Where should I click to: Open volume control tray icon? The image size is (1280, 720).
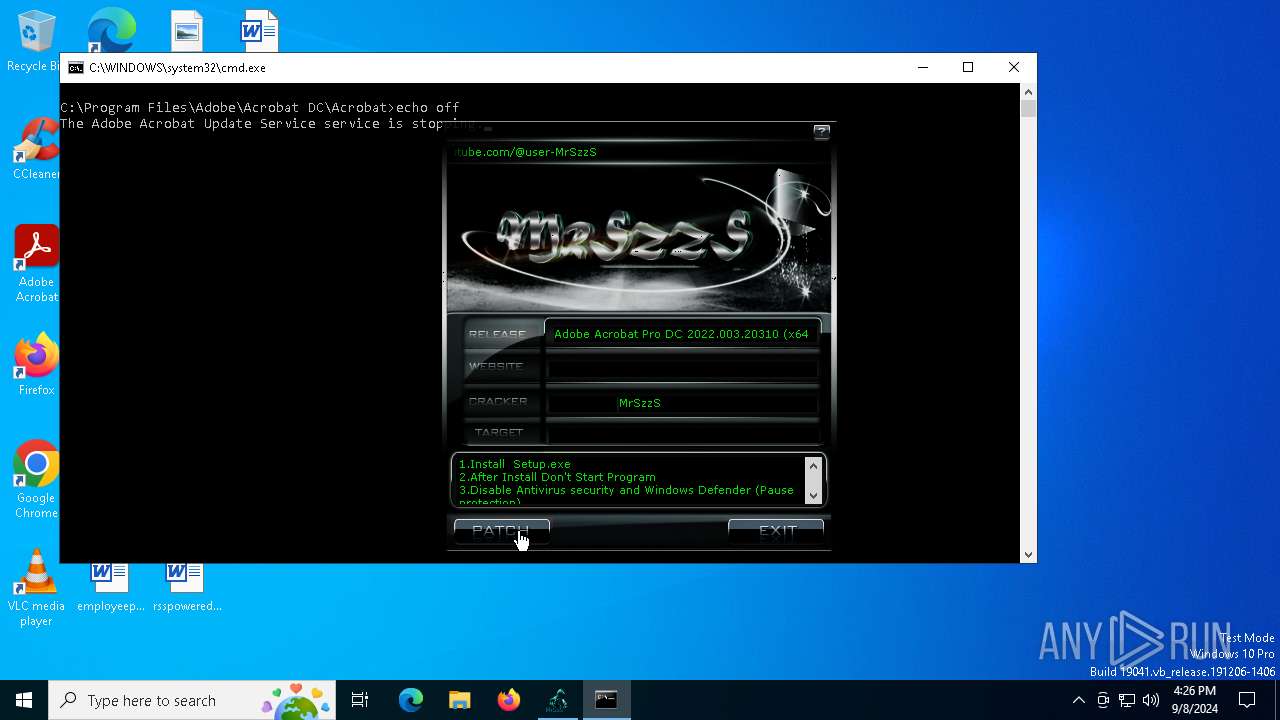tap(1151, 700)
